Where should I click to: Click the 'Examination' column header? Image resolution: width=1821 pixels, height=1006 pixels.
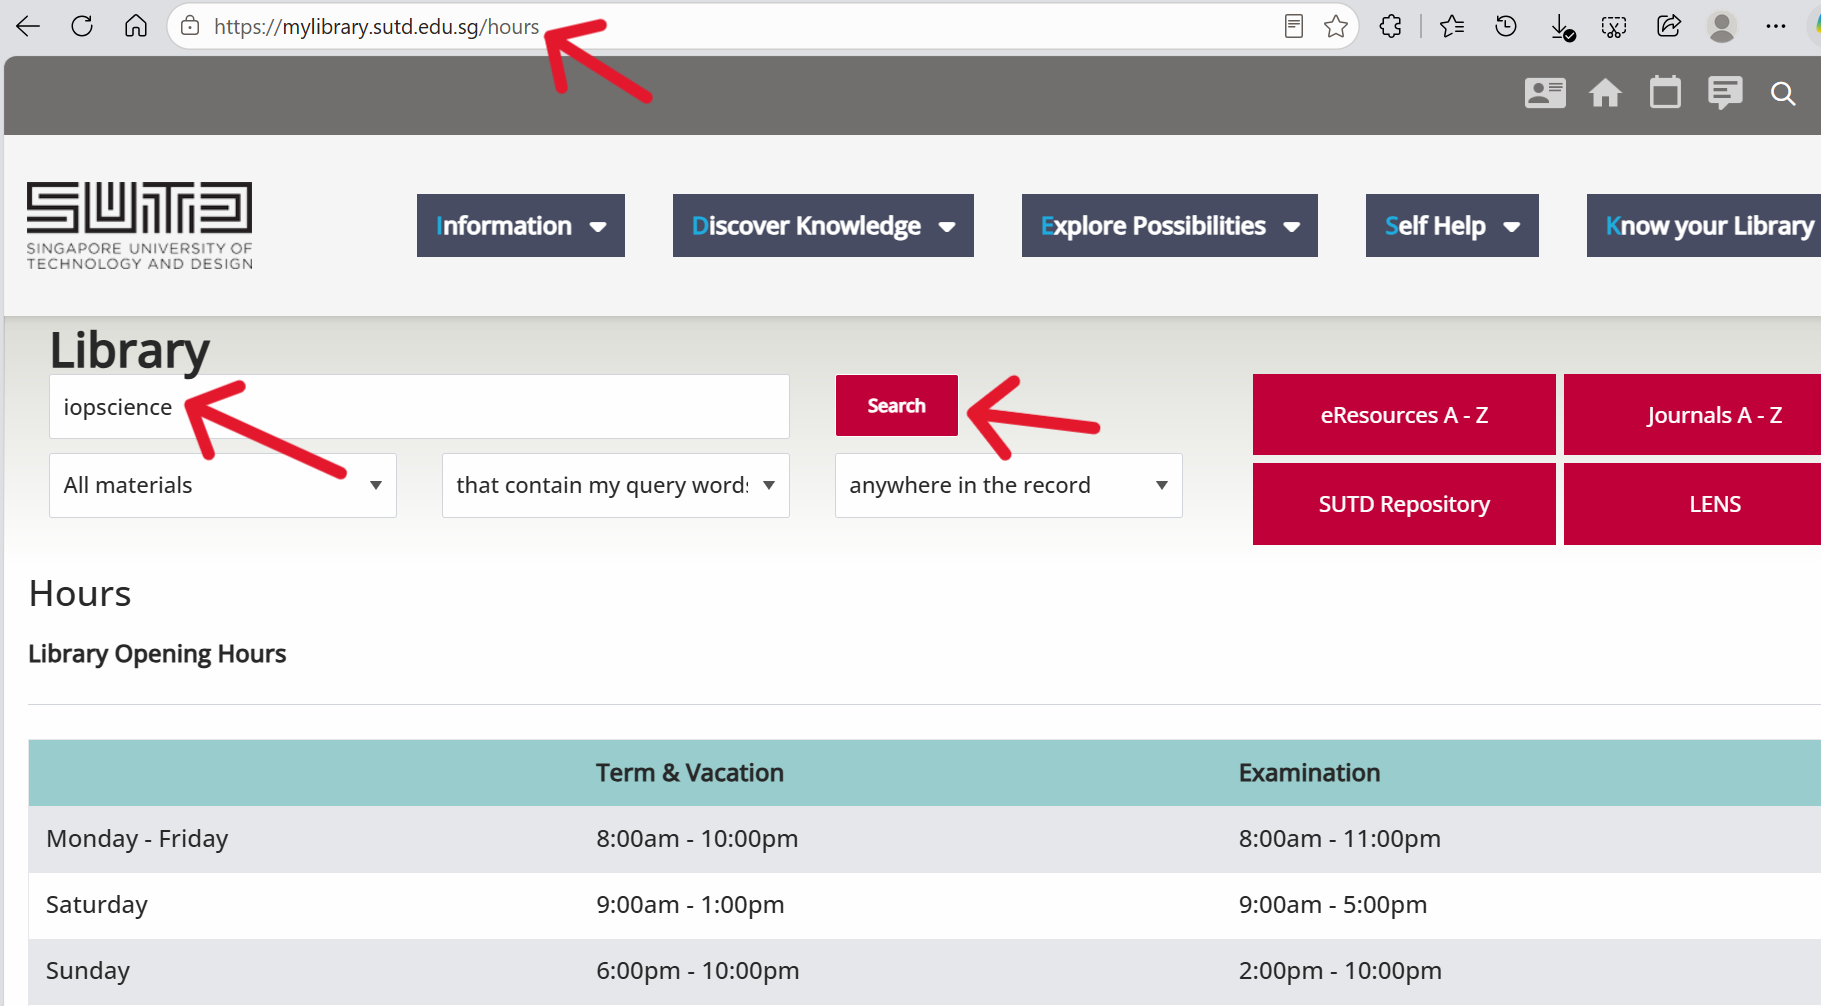pyautogui.click(x=1309, y=773)
